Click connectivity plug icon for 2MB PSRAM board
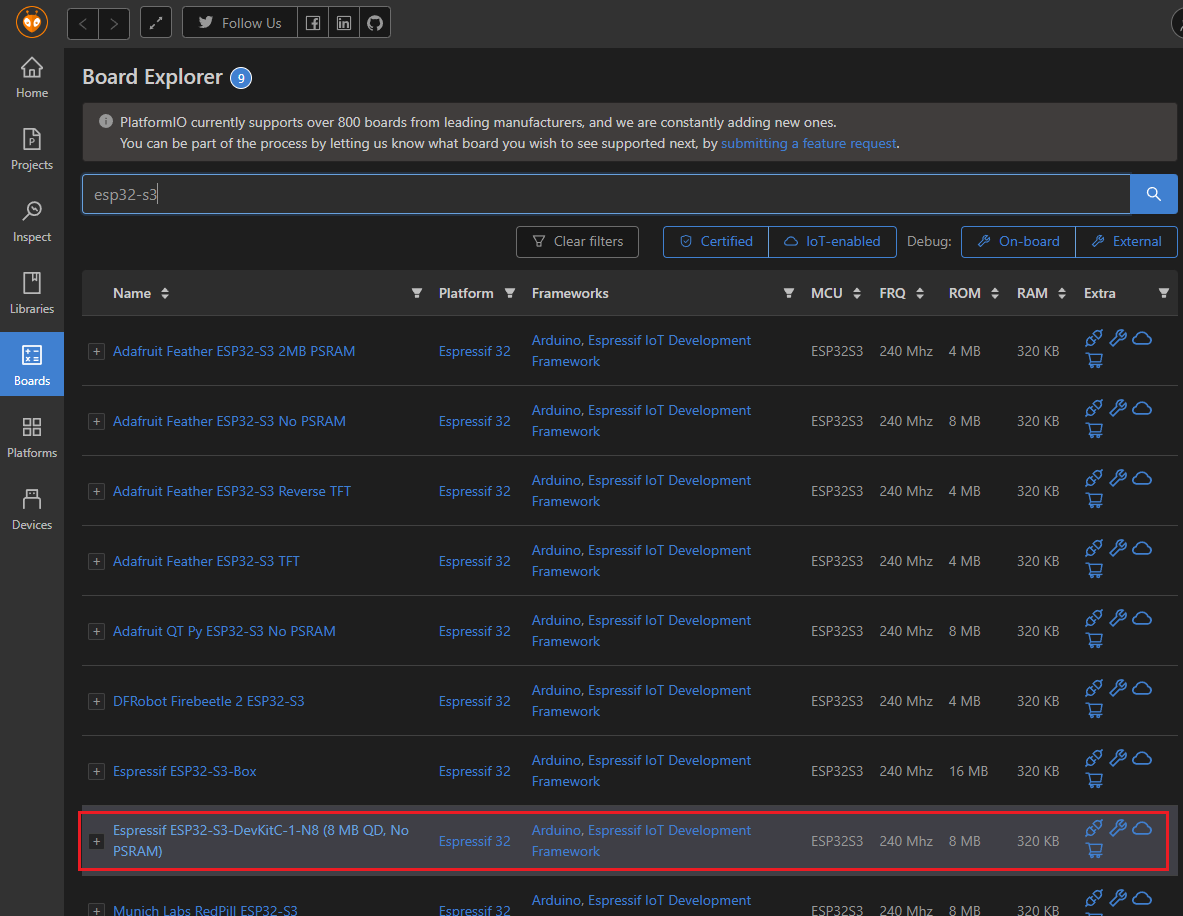 click(1094, 338)
